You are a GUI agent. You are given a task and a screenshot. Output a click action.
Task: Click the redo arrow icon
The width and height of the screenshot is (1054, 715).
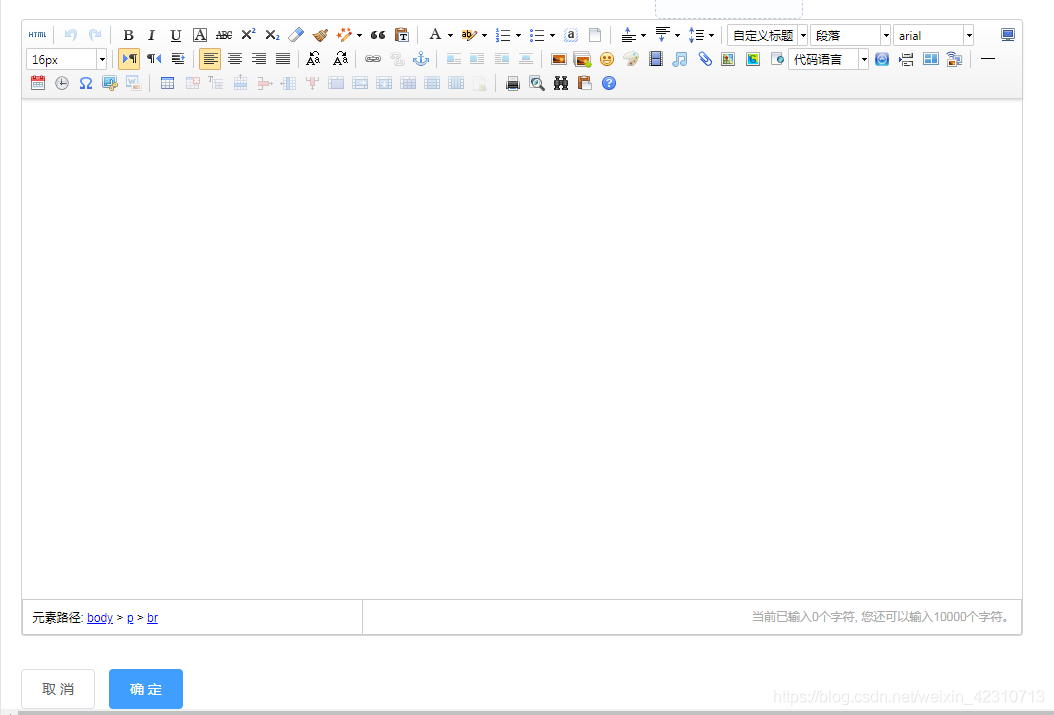[95, 35]
